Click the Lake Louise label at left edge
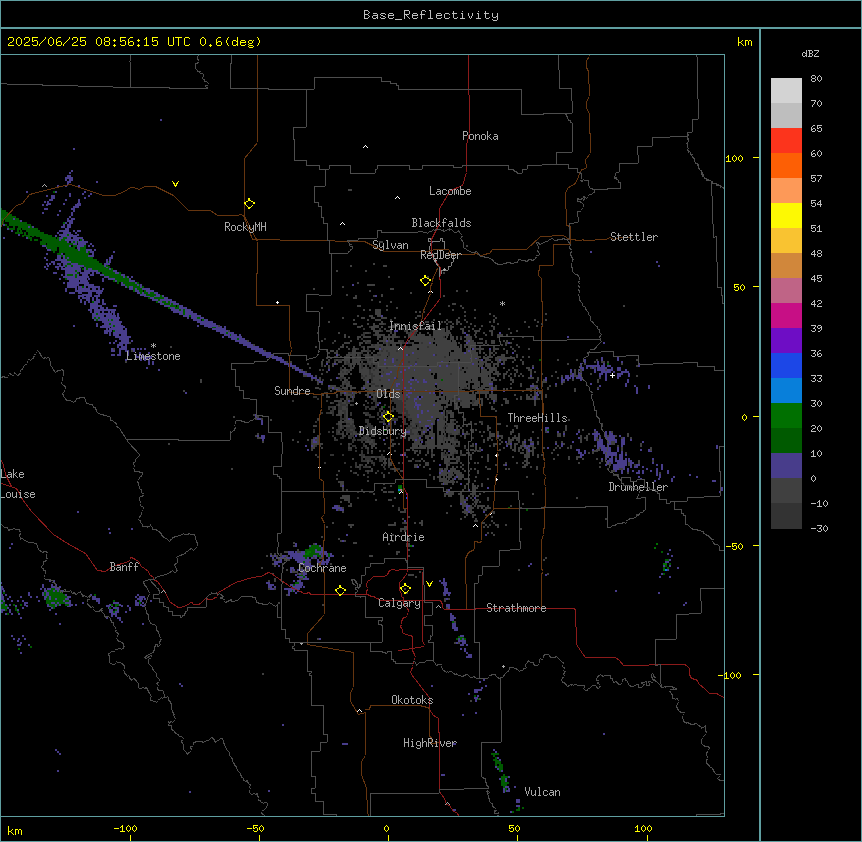Viewport: 862px width, 842px height. coord(18,484)
